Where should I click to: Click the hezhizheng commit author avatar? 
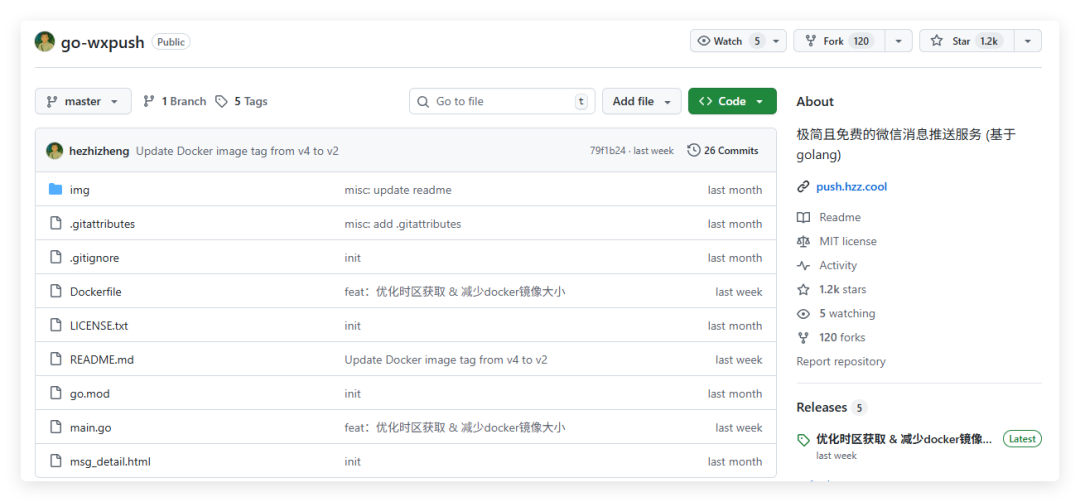point(54,151)
